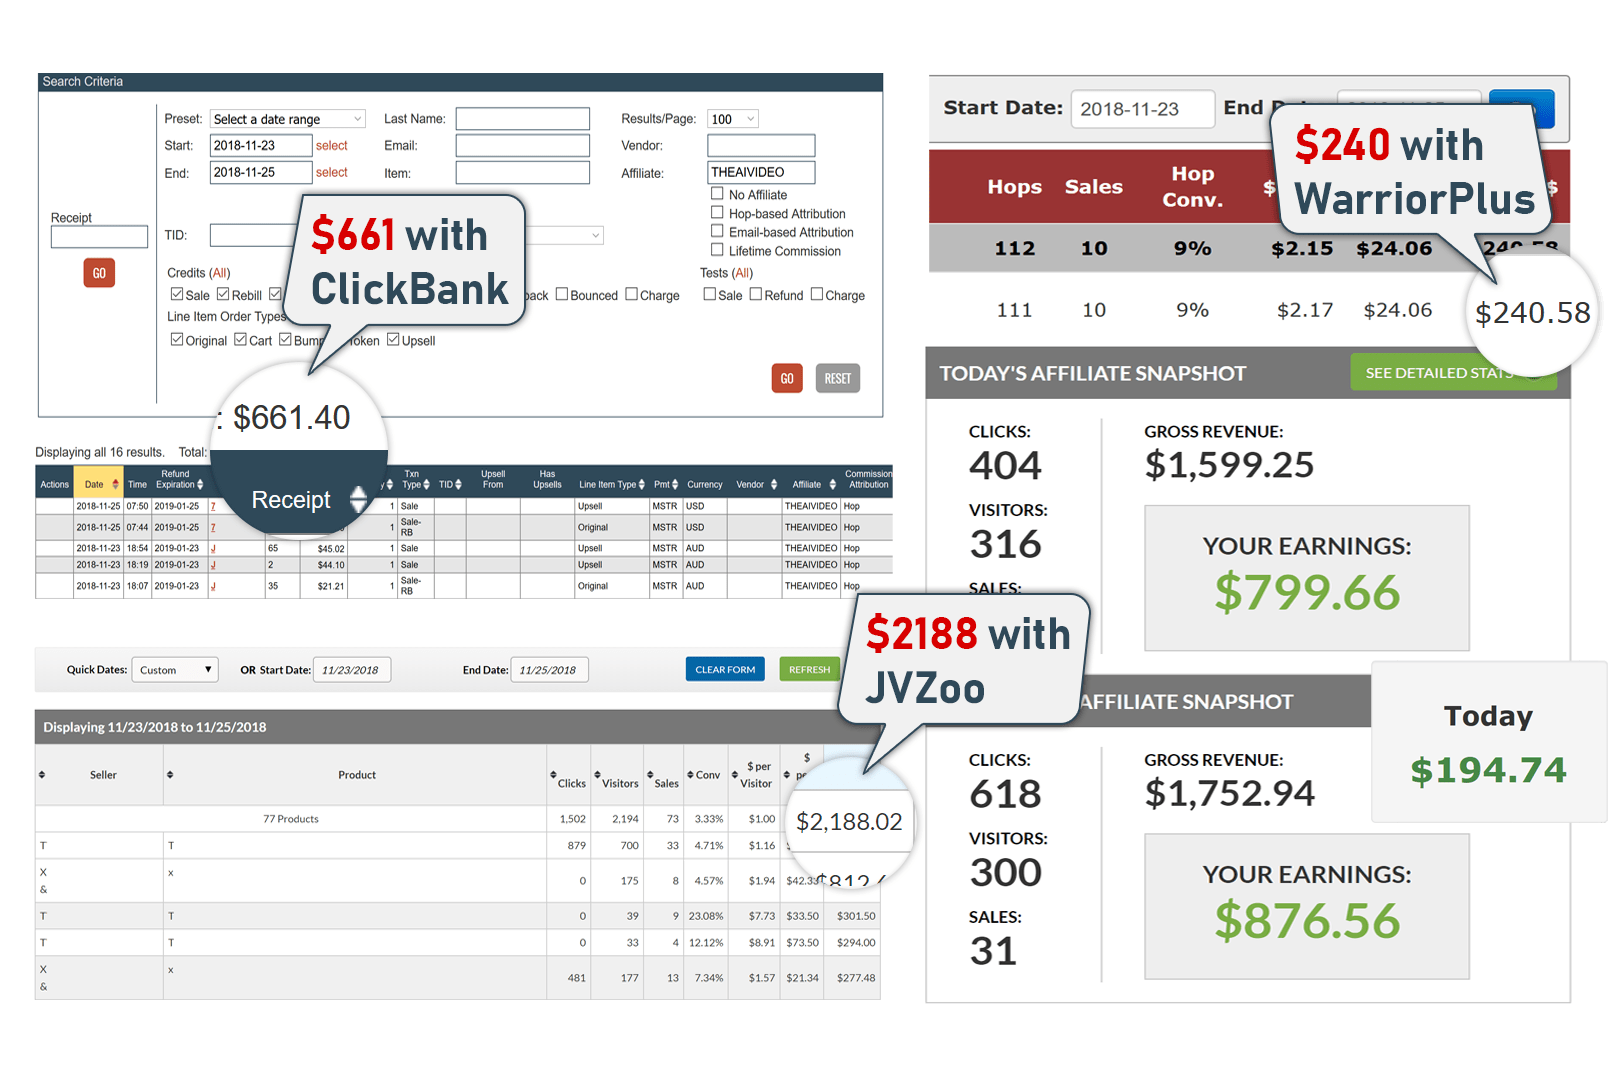
Task: Focus the Email input field
Action: (523, 145)
